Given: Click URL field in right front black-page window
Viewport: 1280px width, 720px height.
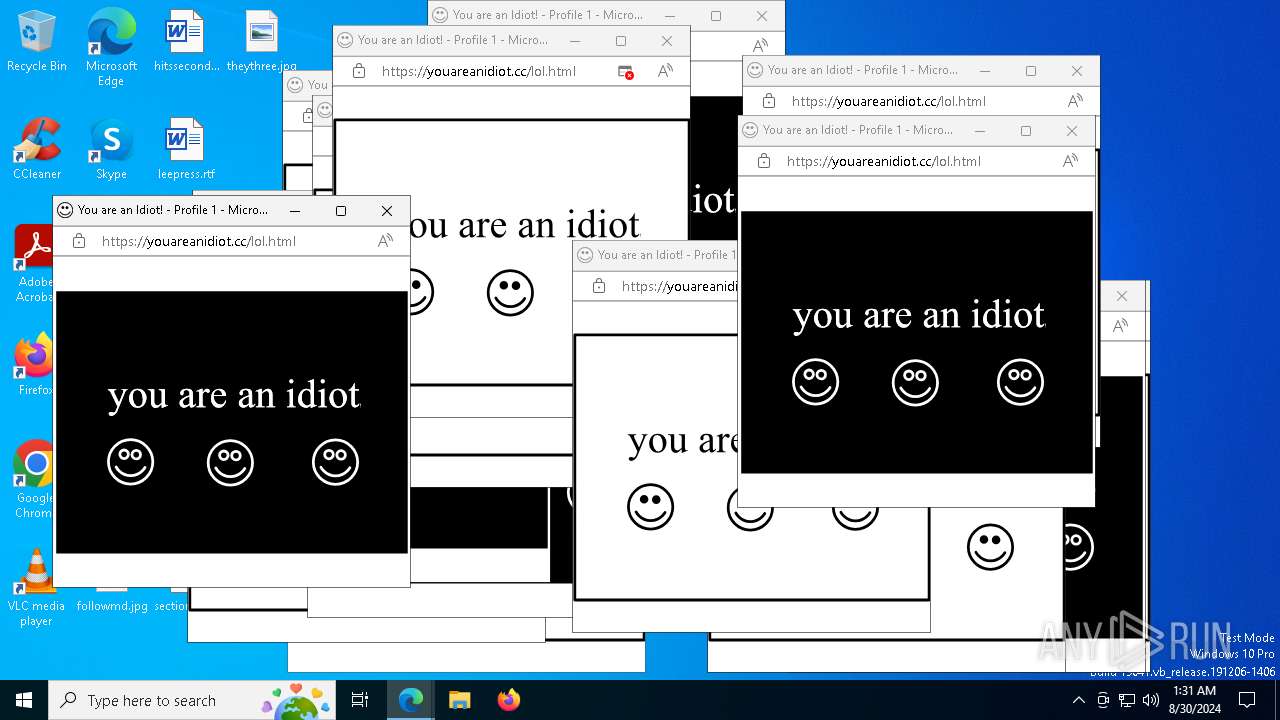Looking at the screenshot, I should tap(884, 161).
